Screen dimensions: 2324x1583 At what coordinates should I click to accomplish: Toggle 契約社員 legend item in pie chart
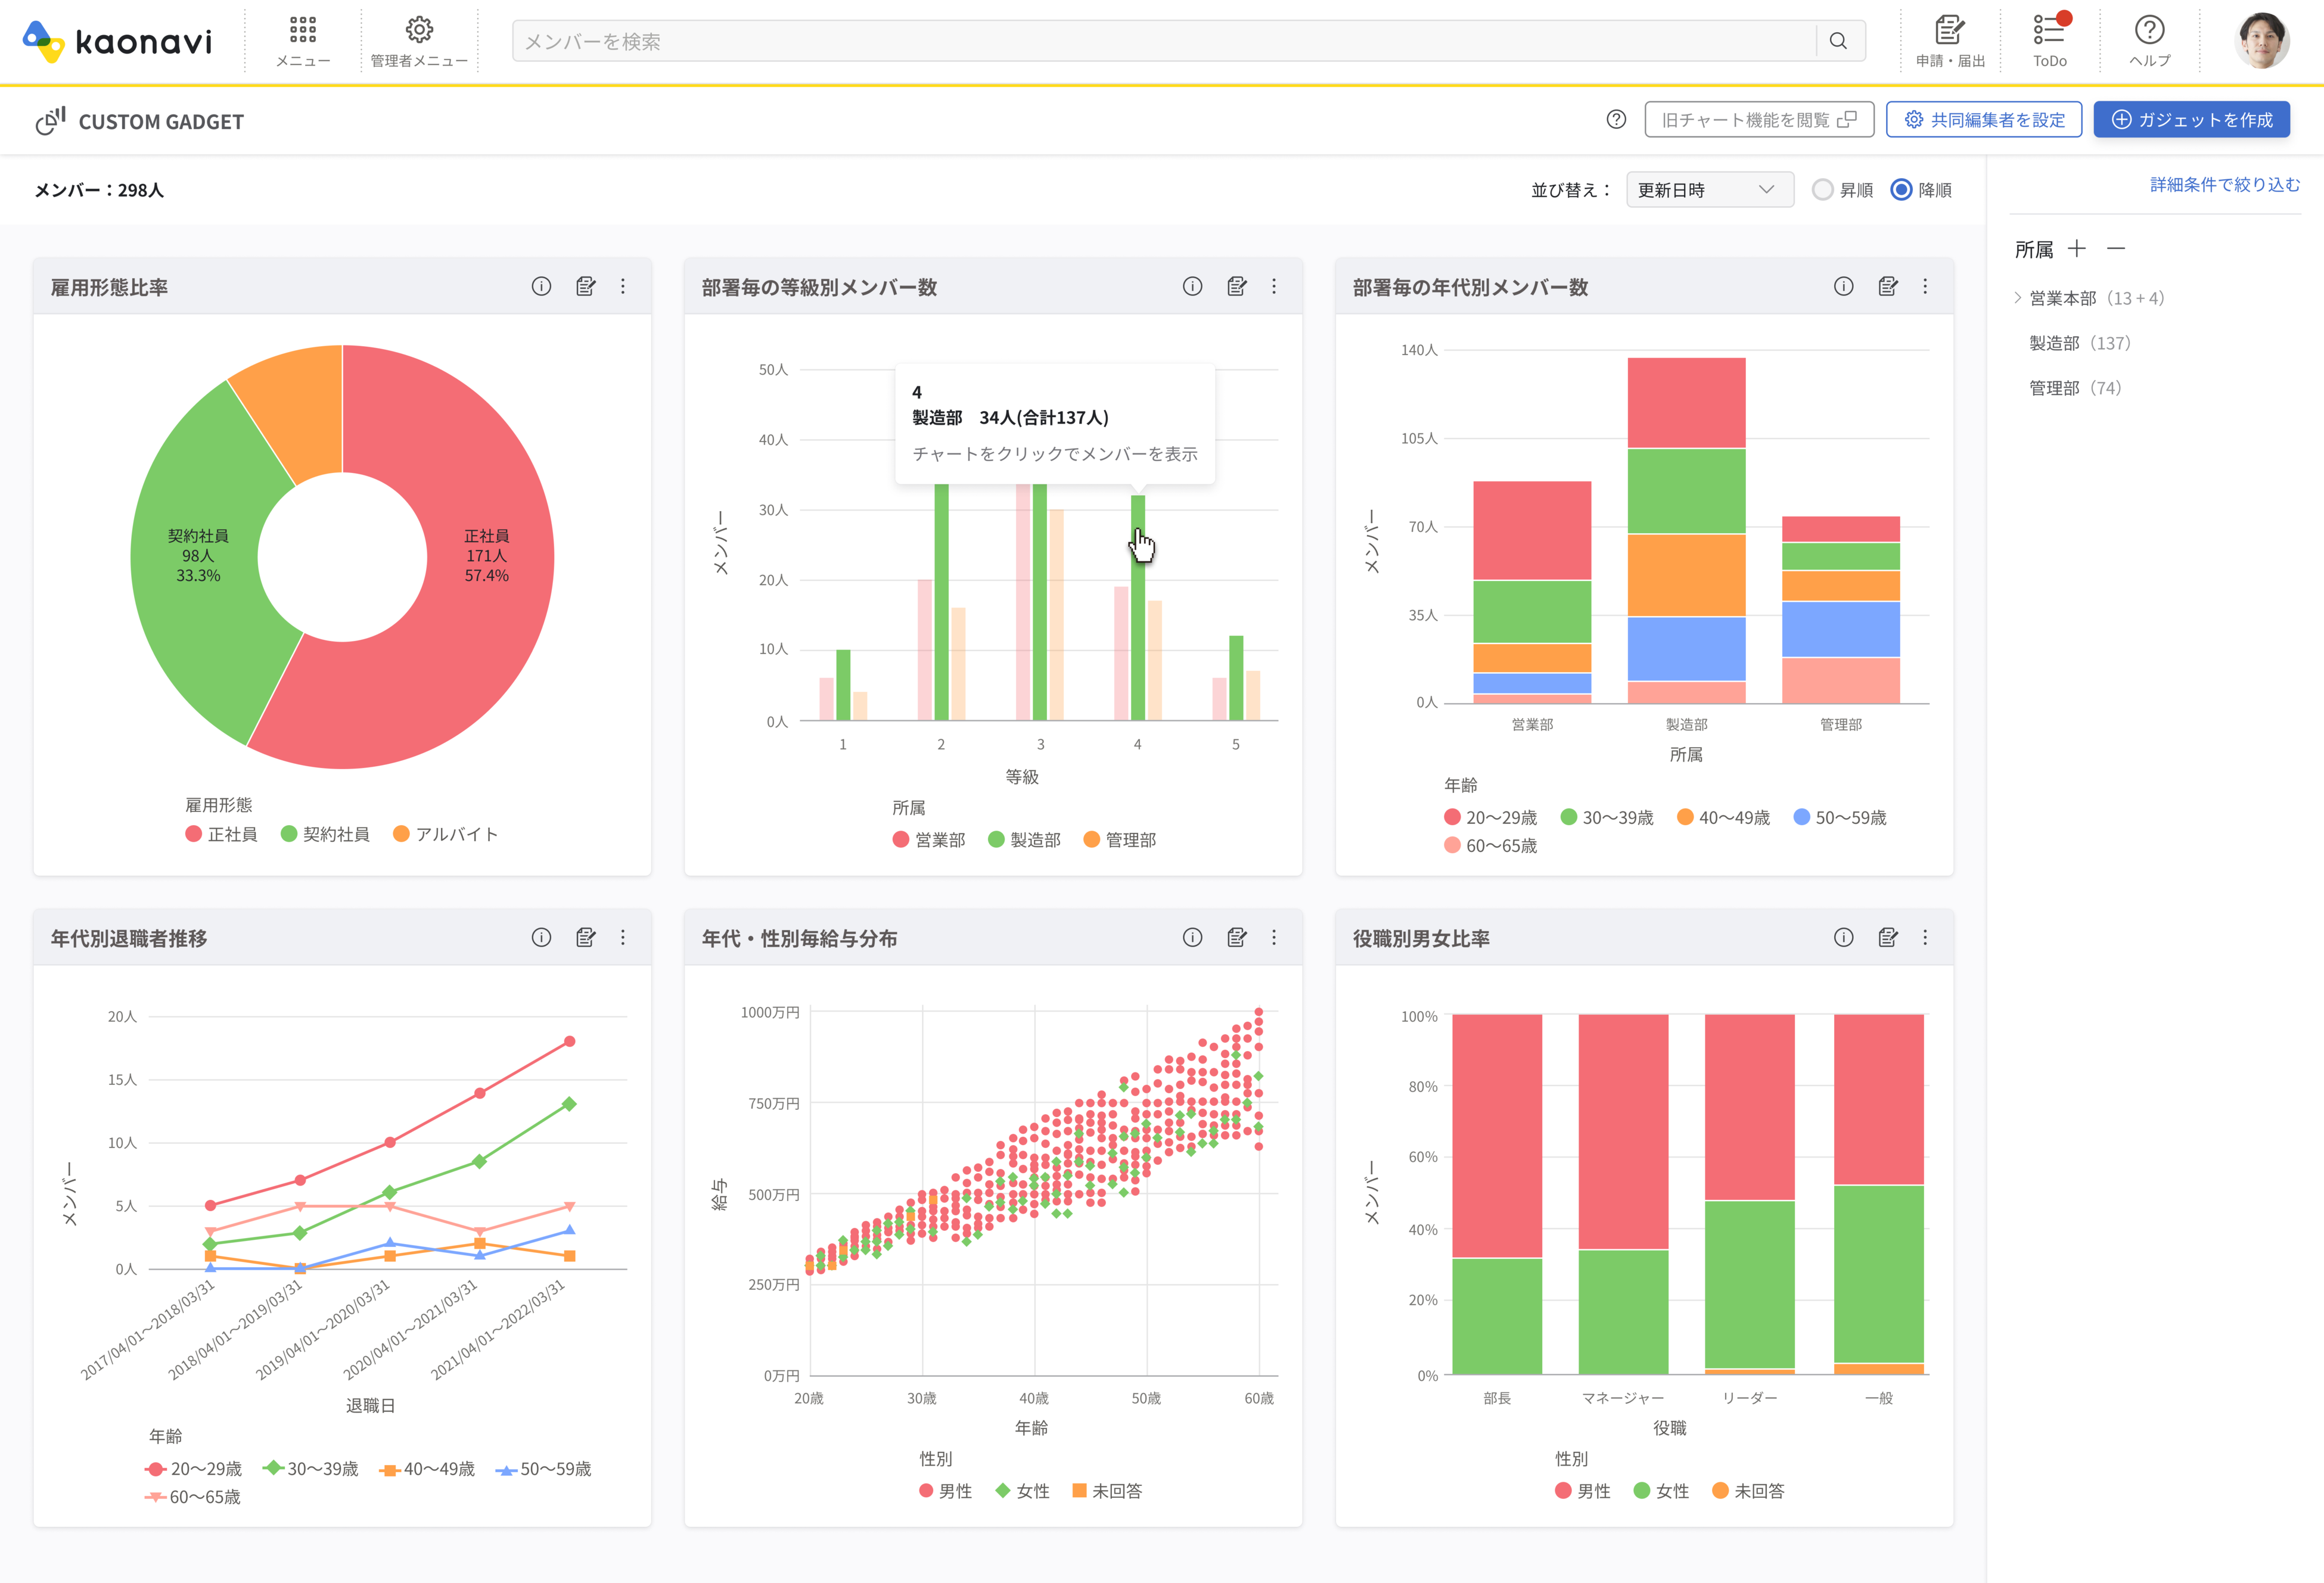[x=326, y=834]
